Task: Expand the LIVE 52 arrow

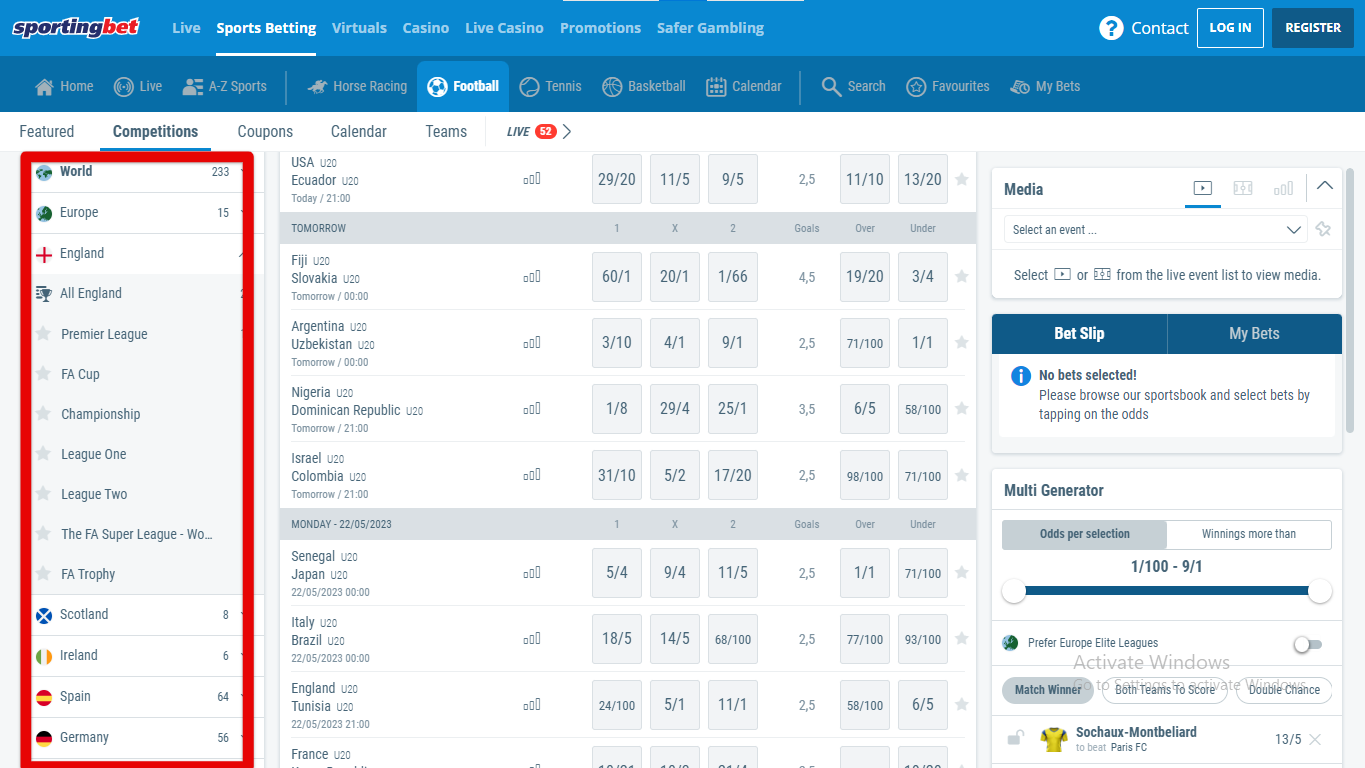Action: point(567,131)
